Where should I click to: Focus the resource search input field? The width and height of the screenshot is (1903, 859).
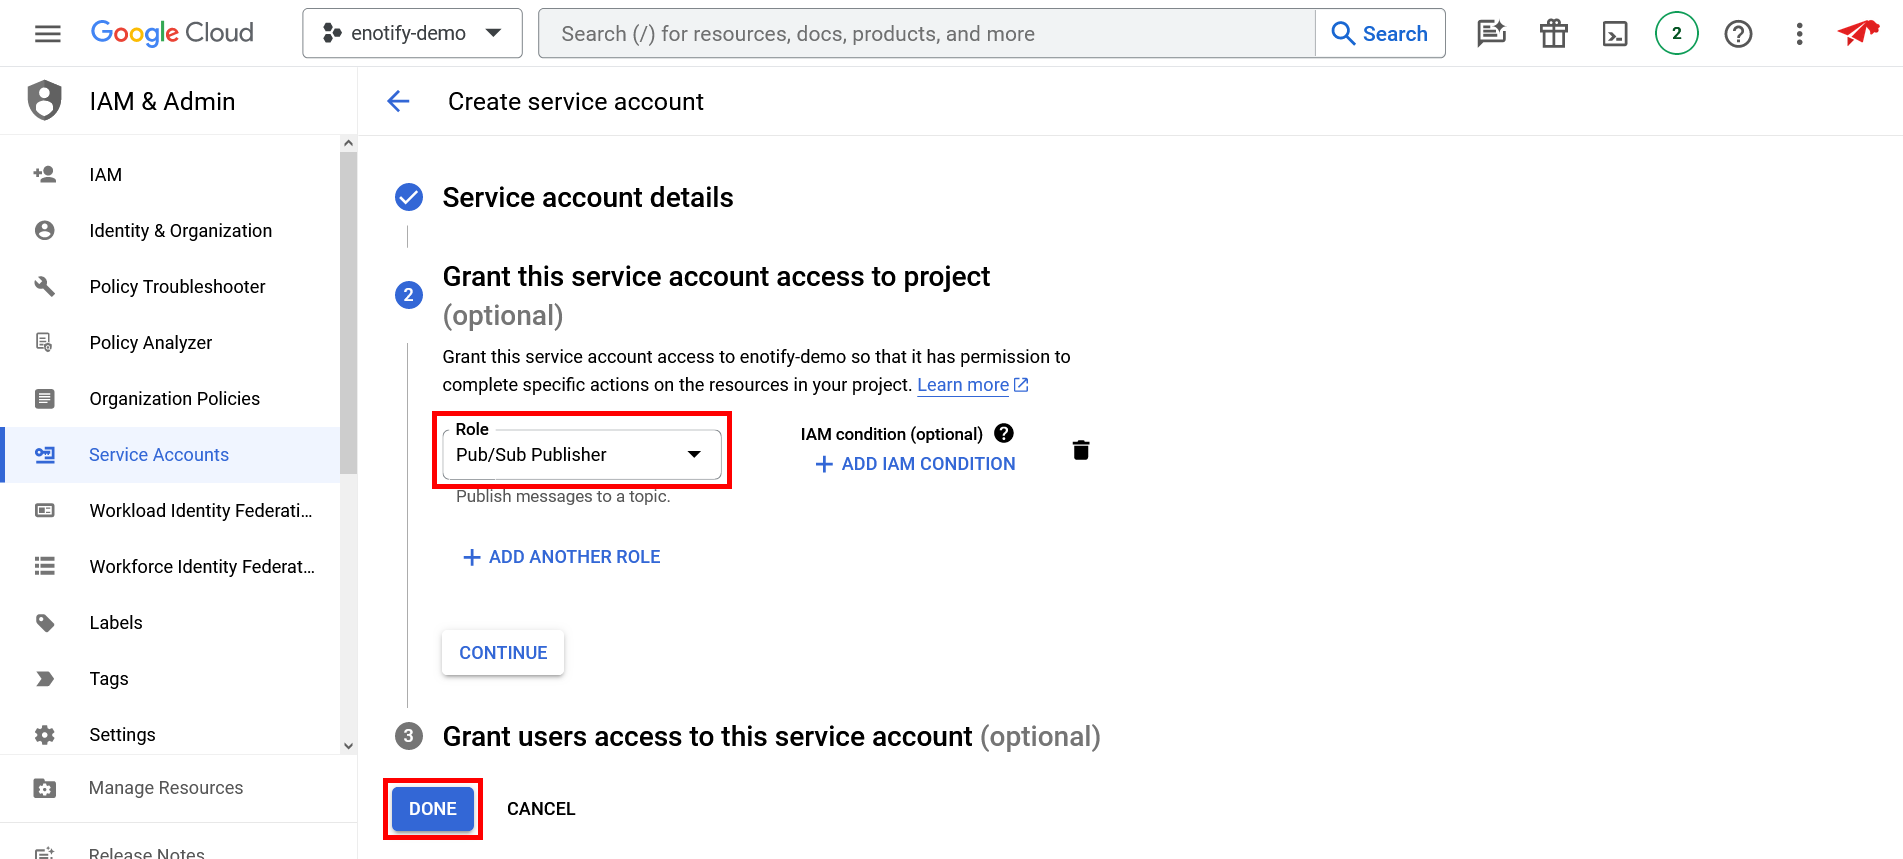click(926, 34)
